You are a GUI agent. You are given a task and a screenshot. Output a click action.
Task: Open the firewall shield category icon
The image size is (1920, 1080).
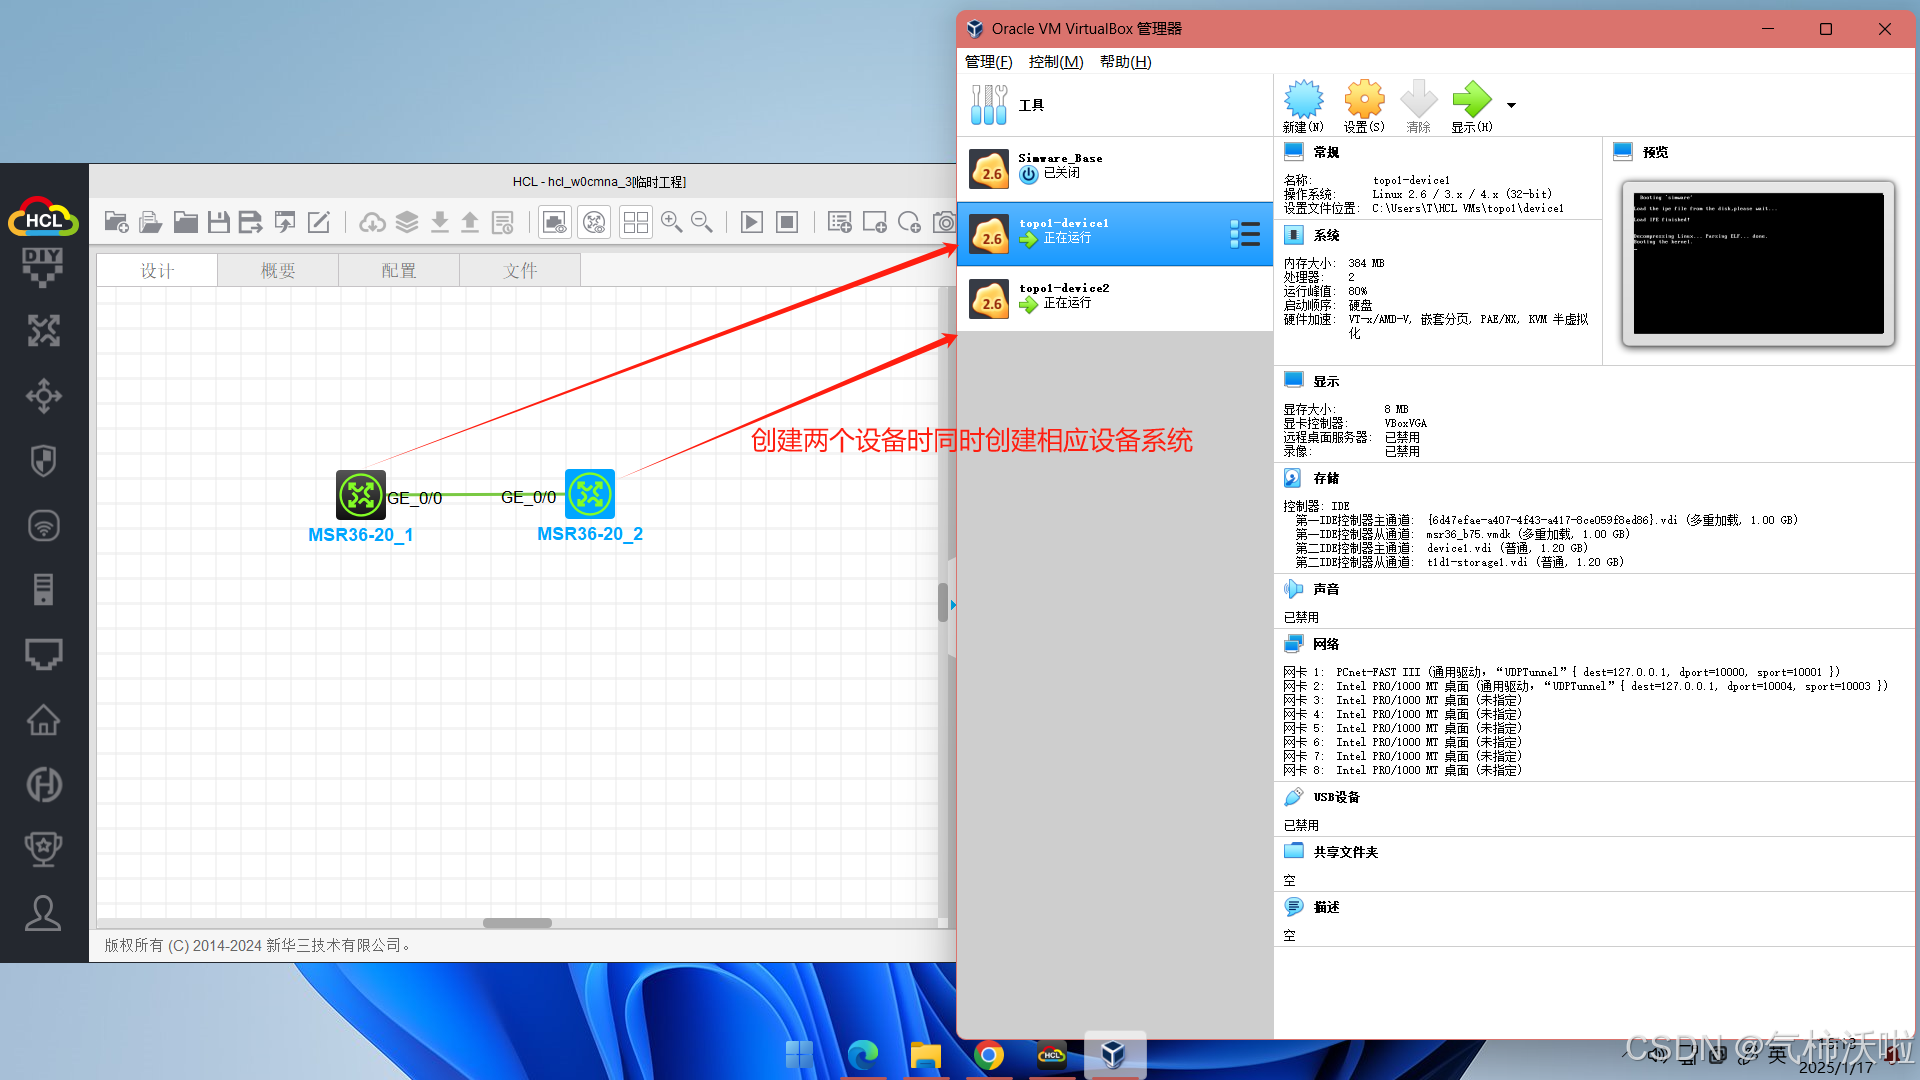pyautogui.click(x=43, y=461)
